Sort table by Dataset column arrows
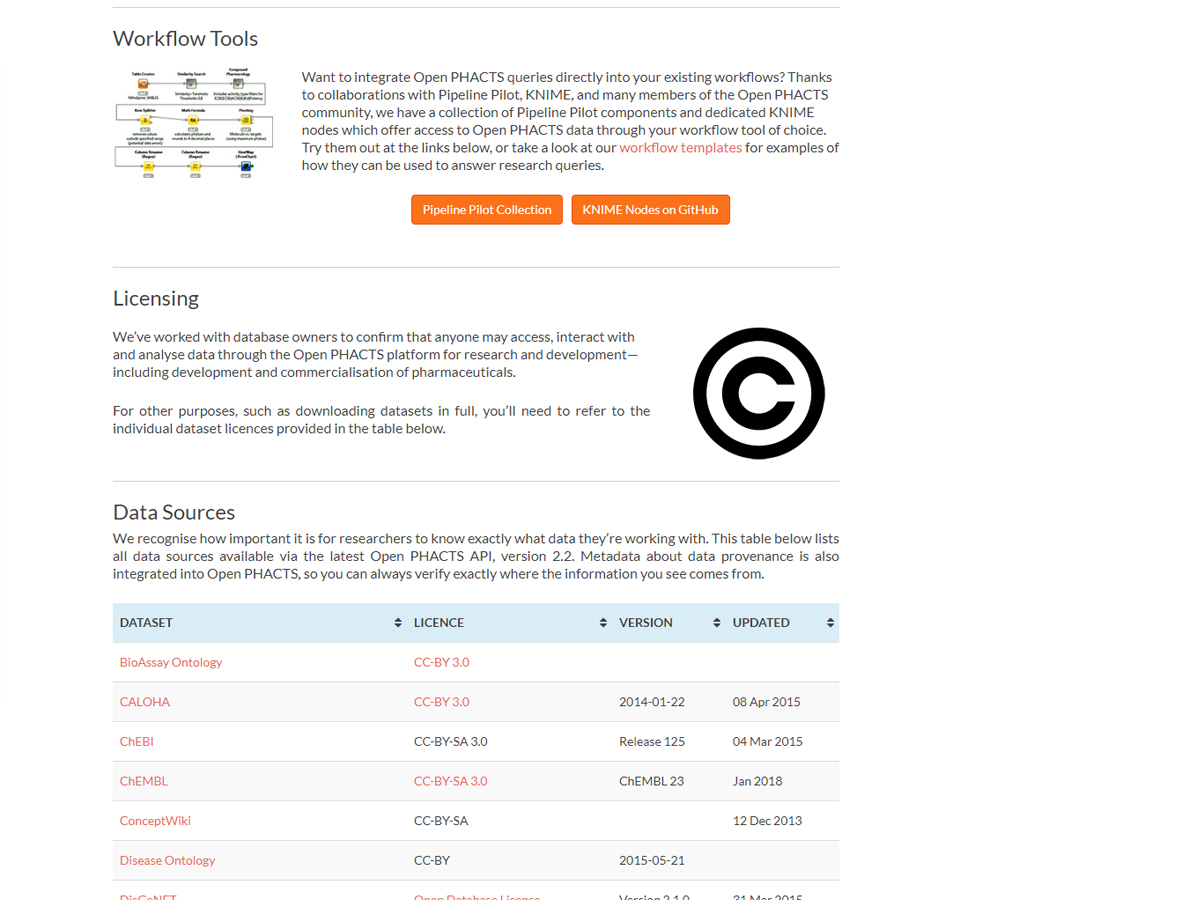 point(398,623)
